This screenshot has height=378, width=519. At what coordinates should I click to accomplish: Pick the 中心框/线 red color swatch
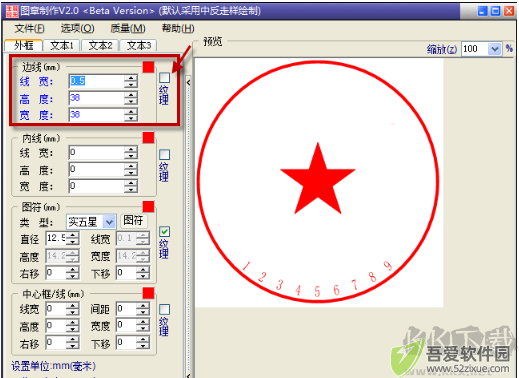148,293
